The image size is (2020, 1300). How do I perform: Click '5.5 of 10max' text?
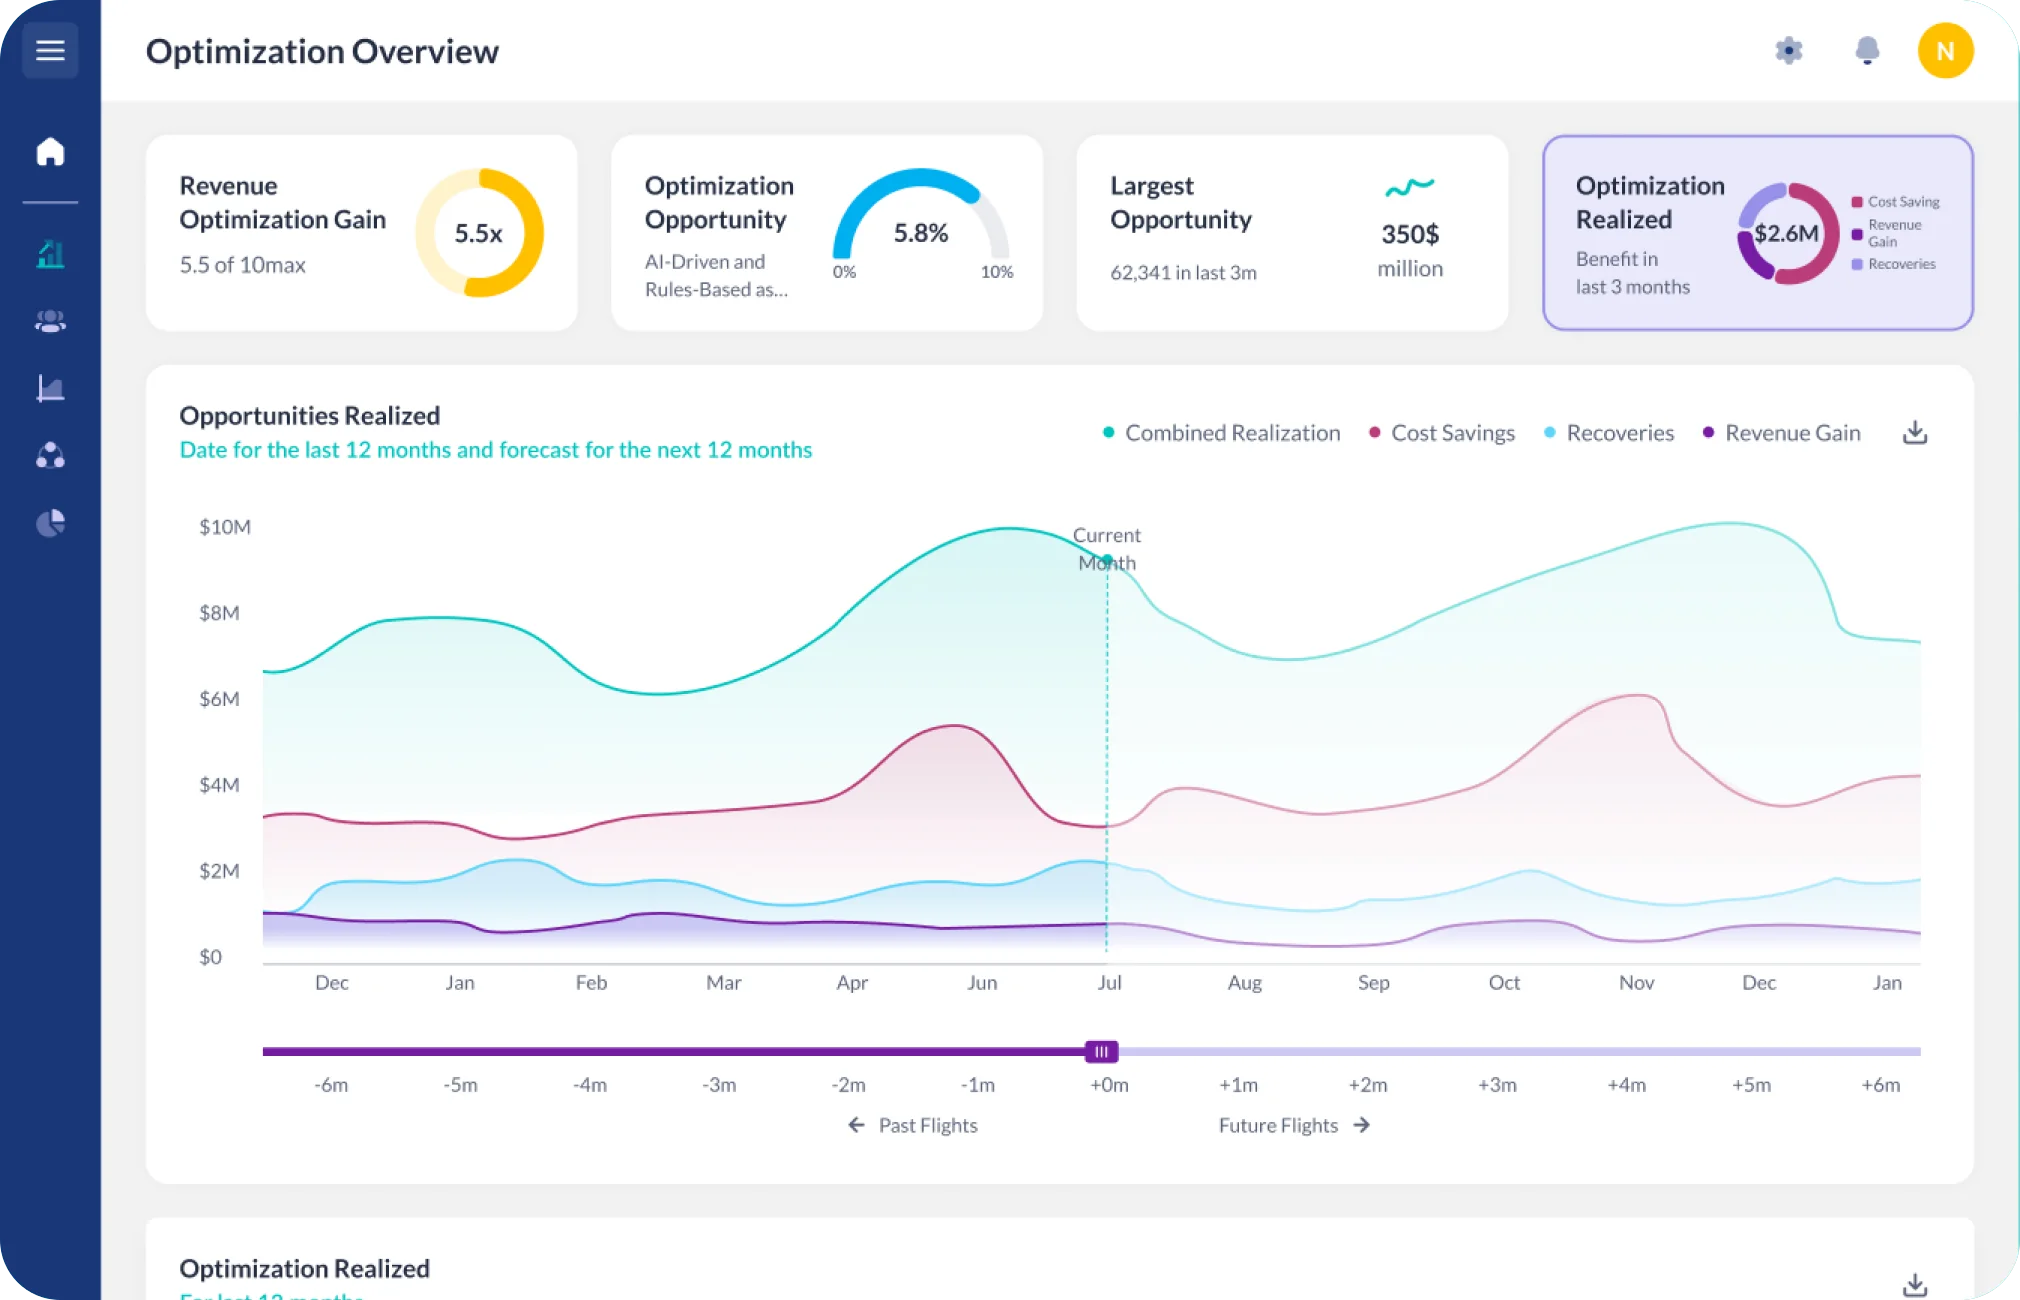coord(242,265)
